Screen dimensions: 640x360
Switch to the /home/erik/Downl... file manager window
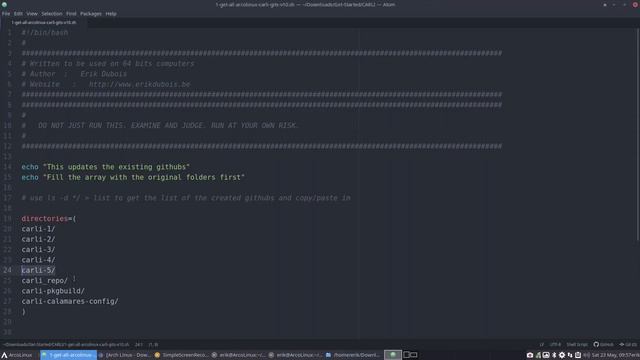click(x=353, y=355)
